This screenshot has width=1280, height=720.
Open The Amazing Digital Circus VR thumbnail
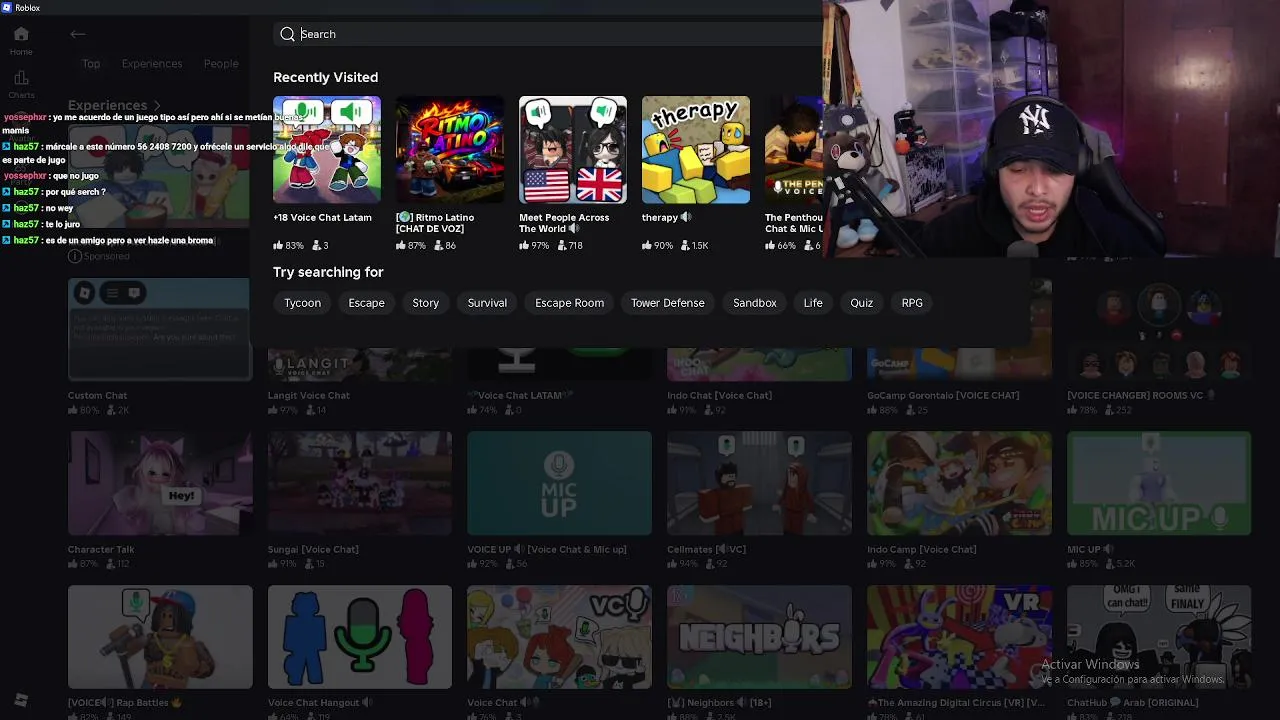[959, 638]
